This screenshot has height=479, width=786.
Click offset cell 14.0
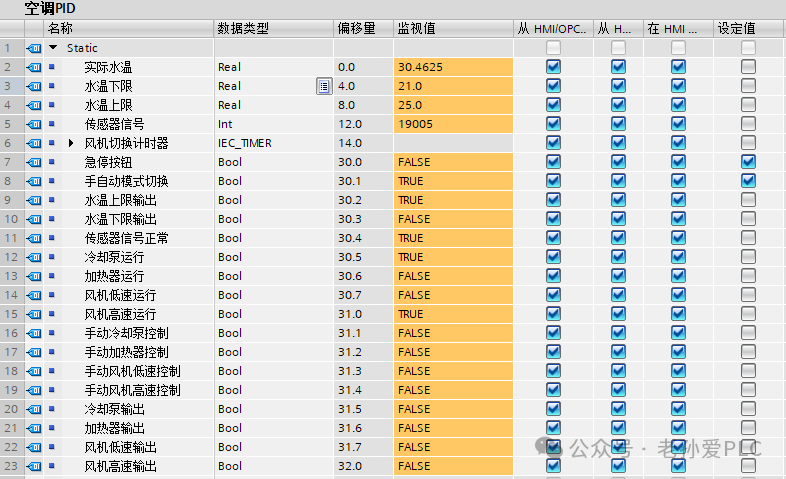pos(363,143)
